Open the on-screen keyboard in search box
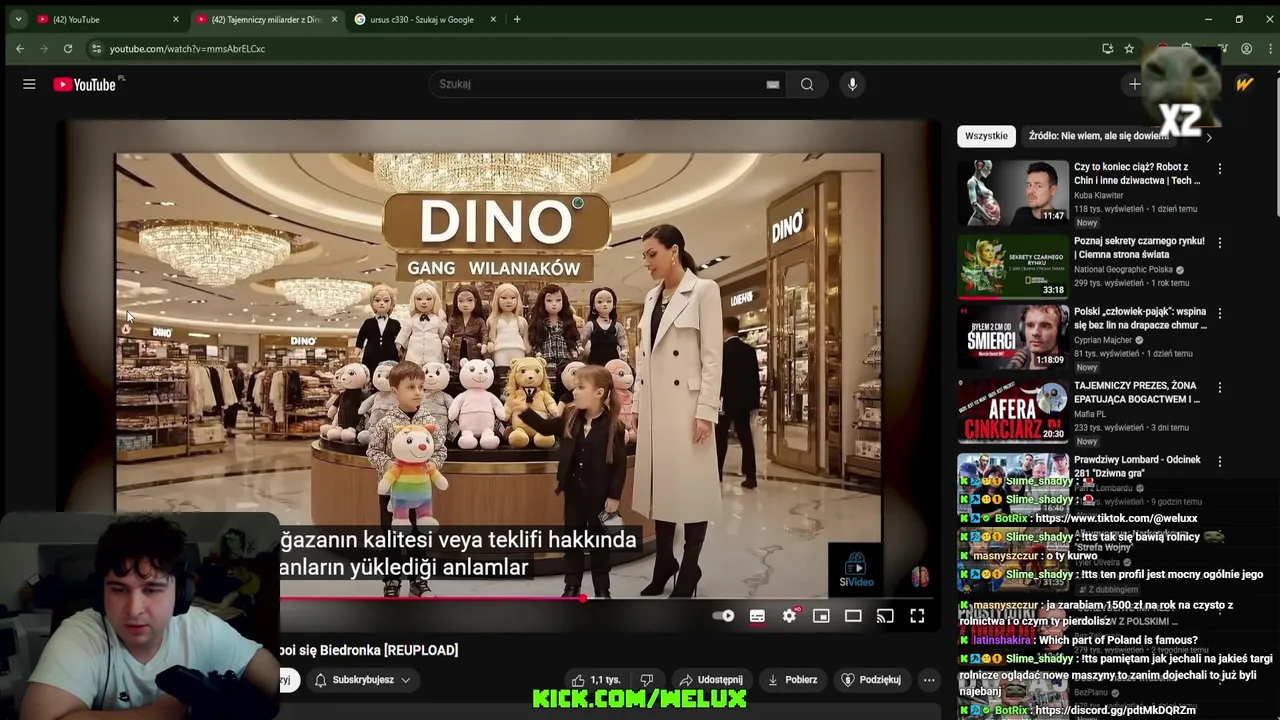 coord(772,85)
